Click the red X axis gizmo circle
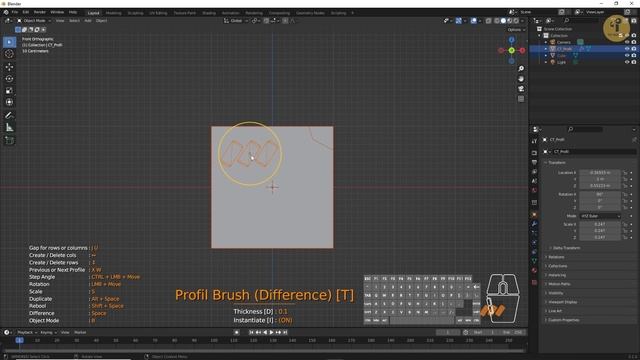 tap(522, 50)
